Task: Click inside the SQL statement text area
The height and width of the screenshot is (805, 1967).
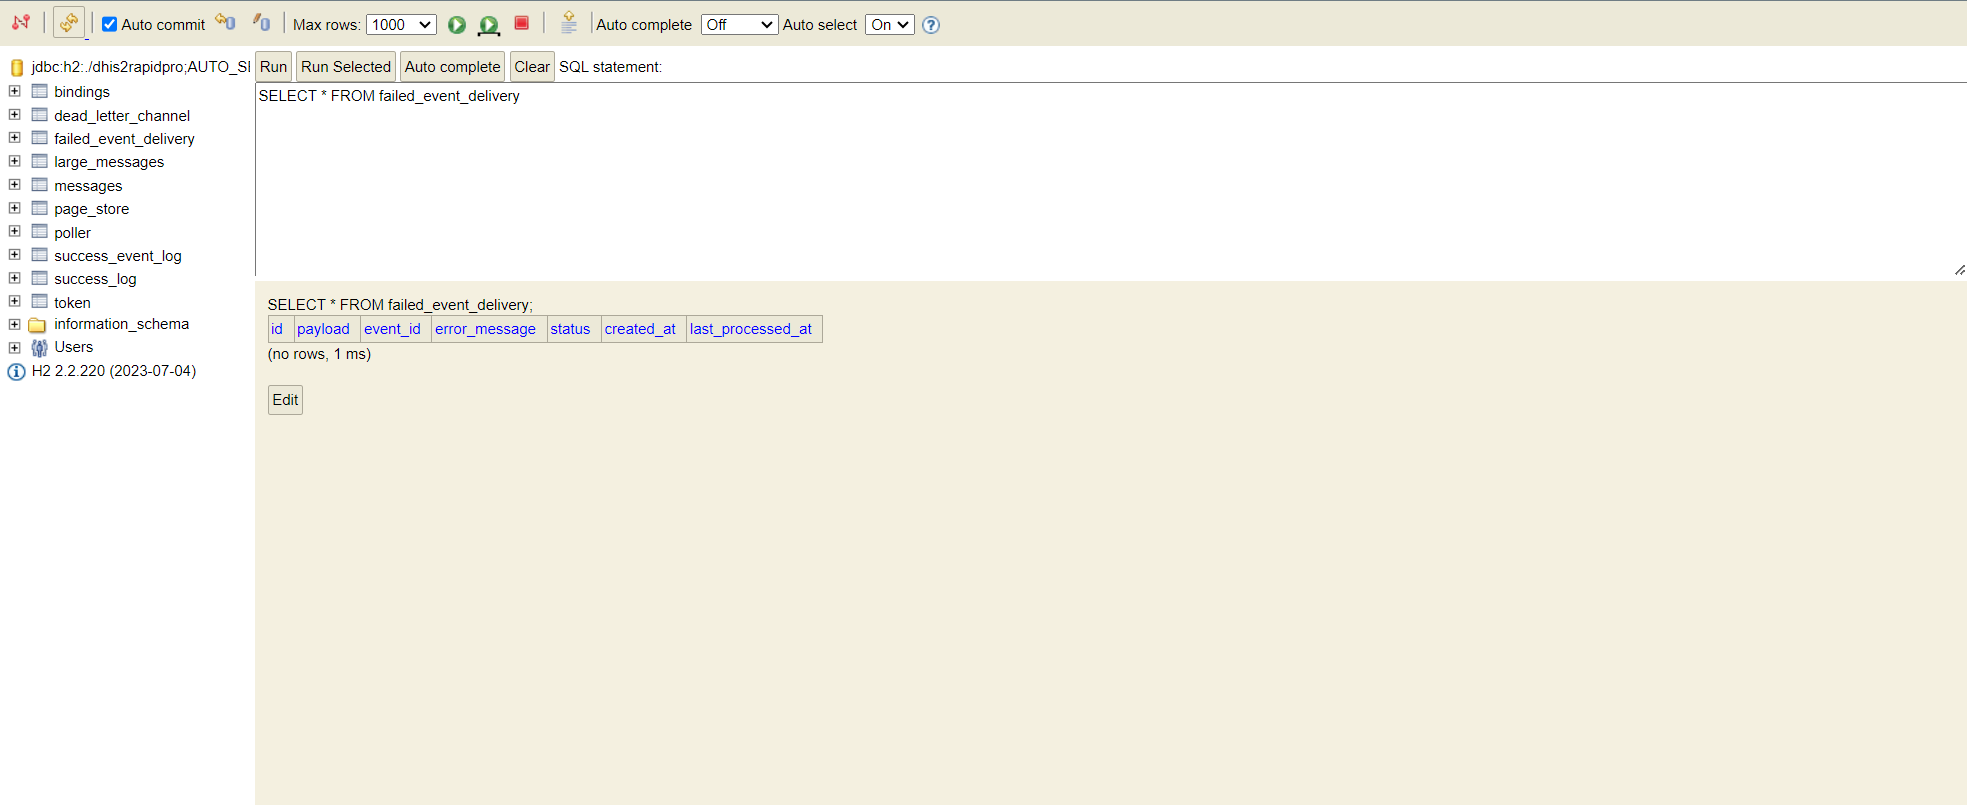Action: (1000, 180)
